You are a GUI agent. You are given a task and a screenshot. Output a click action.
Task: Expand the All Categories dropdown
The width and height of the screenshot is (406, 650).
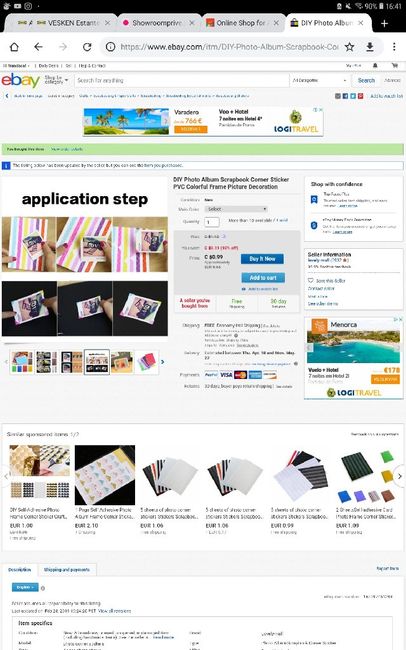point(319,80)
